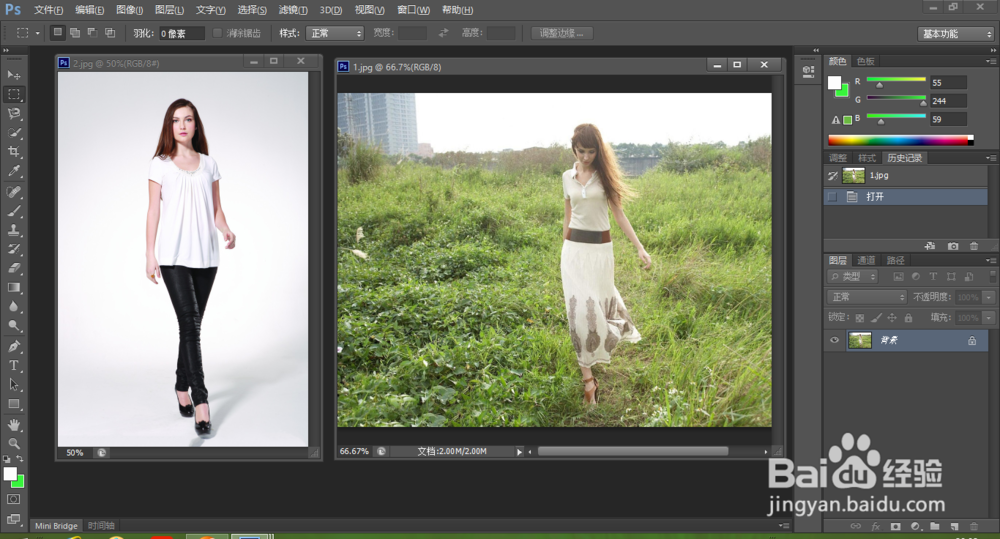Add a layer mask
Image resolution: width=1000 pixels, height=539 pixels.
(896, 526)
